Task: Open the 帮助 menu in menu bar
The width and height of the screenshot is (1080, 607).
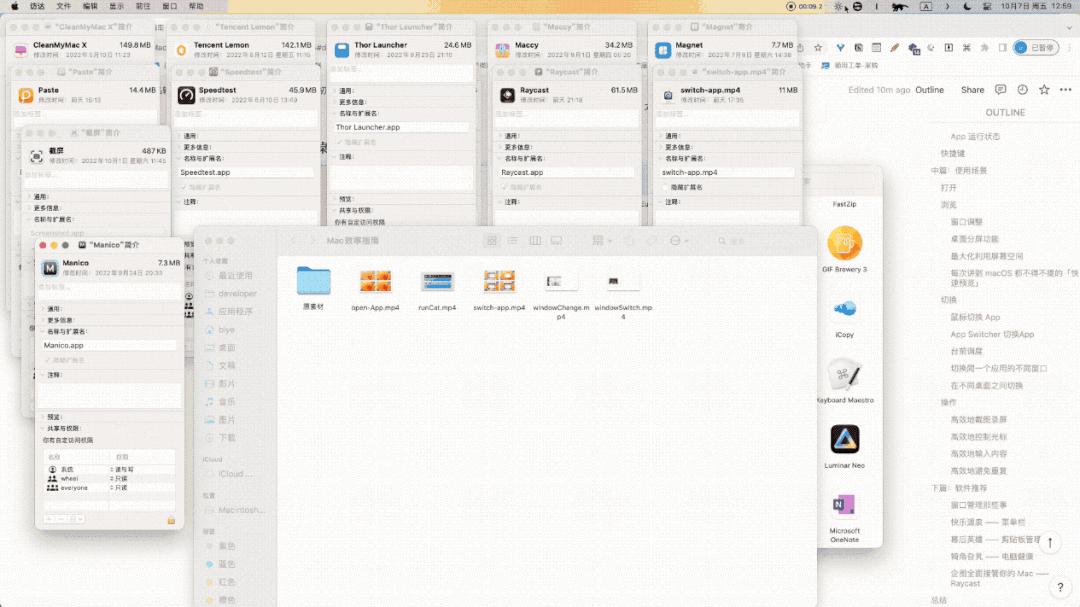Action: click(x=196, y=6)
